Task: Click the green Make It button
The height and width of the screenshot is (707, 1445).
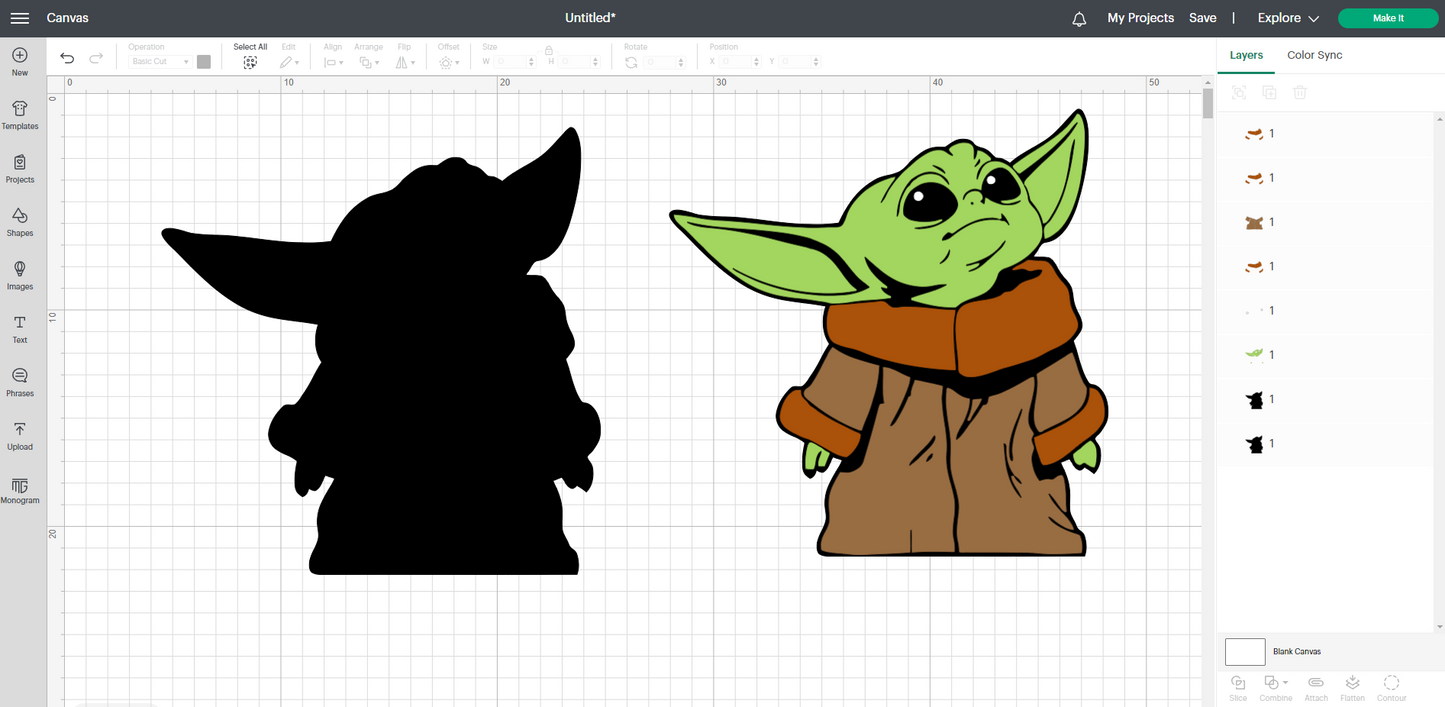Action: click(1388, 18)
